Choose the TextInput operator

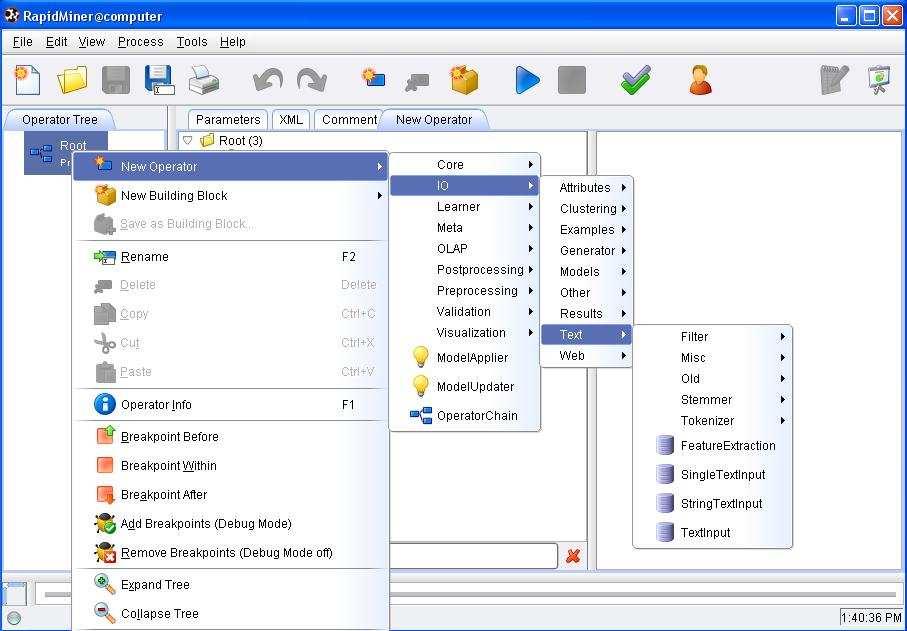713,532
